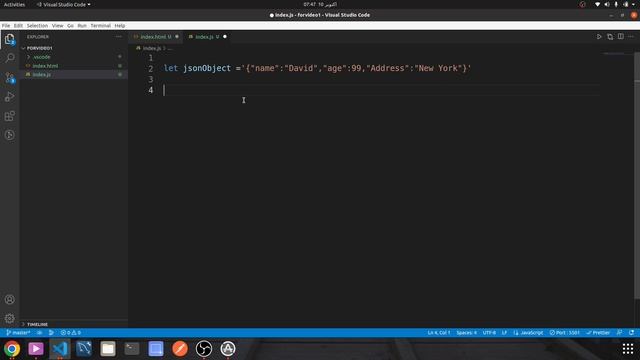Open the Explorer view in activity bar
Viewport: 640px width, 360px height.
9,39
